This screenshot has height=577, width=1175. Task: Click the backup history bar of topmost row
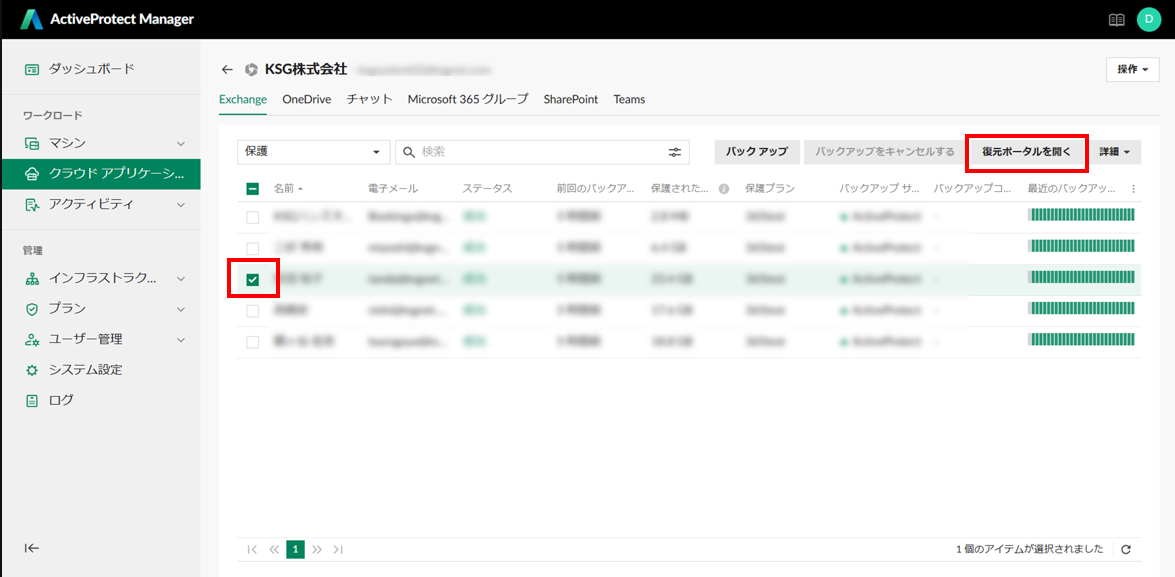click(x=1083, y=215)
